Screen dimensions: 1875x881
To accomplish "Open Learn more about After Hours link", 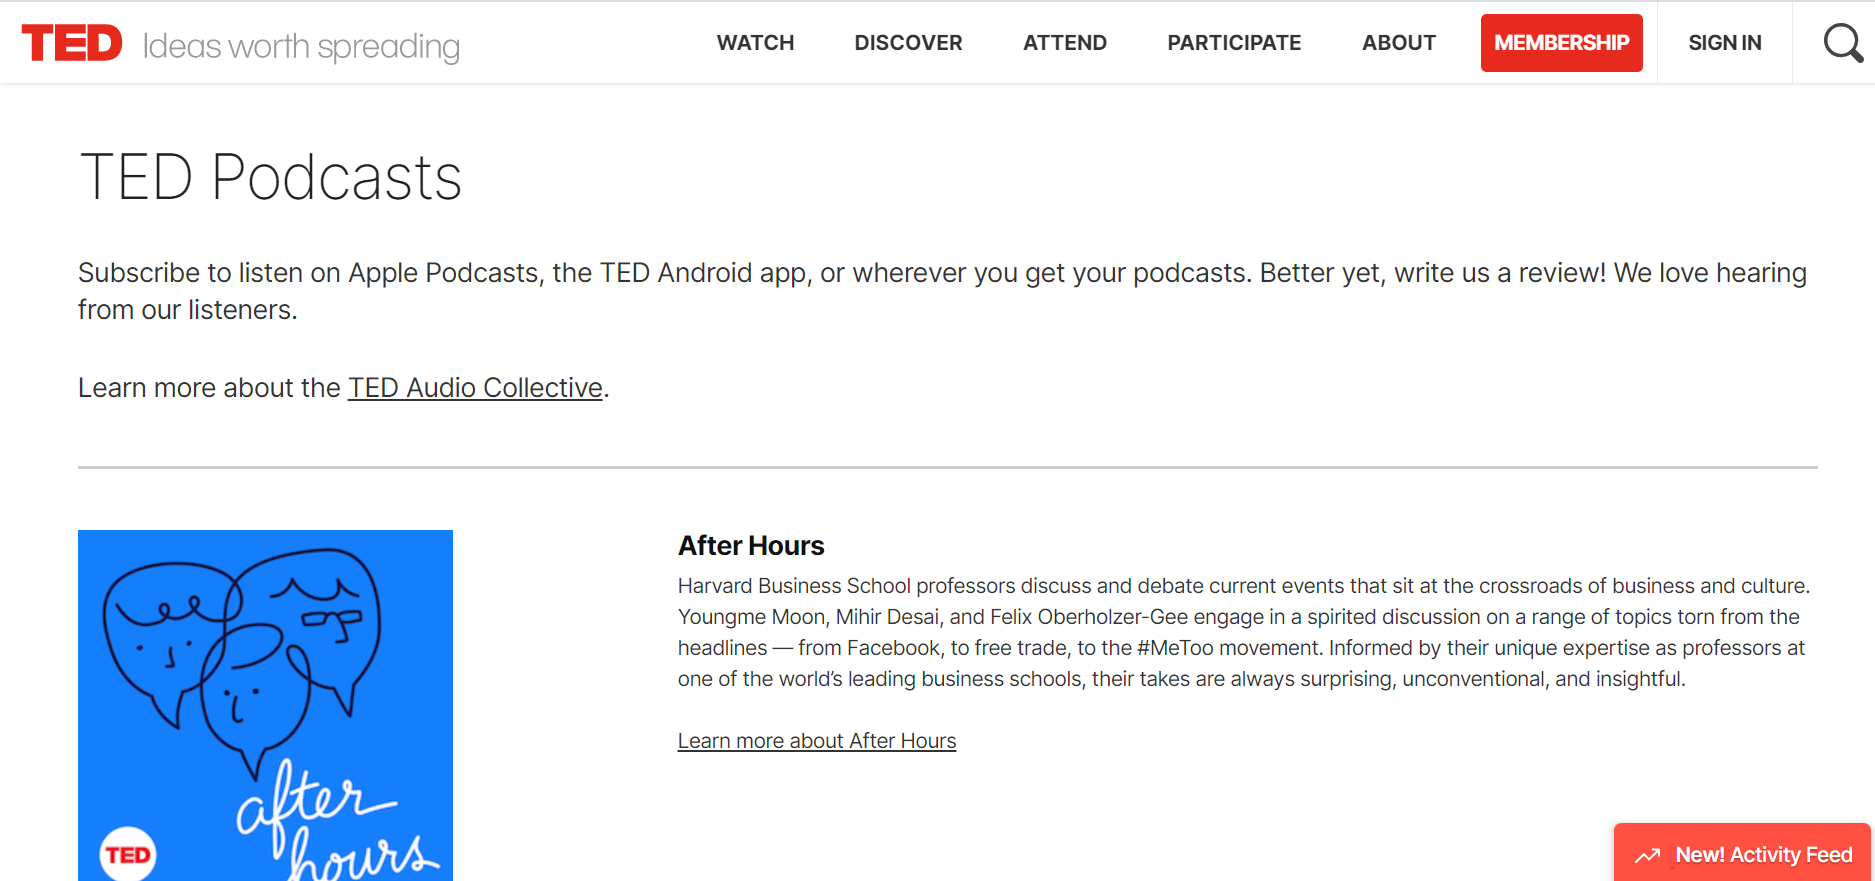I will click(817, 741).
